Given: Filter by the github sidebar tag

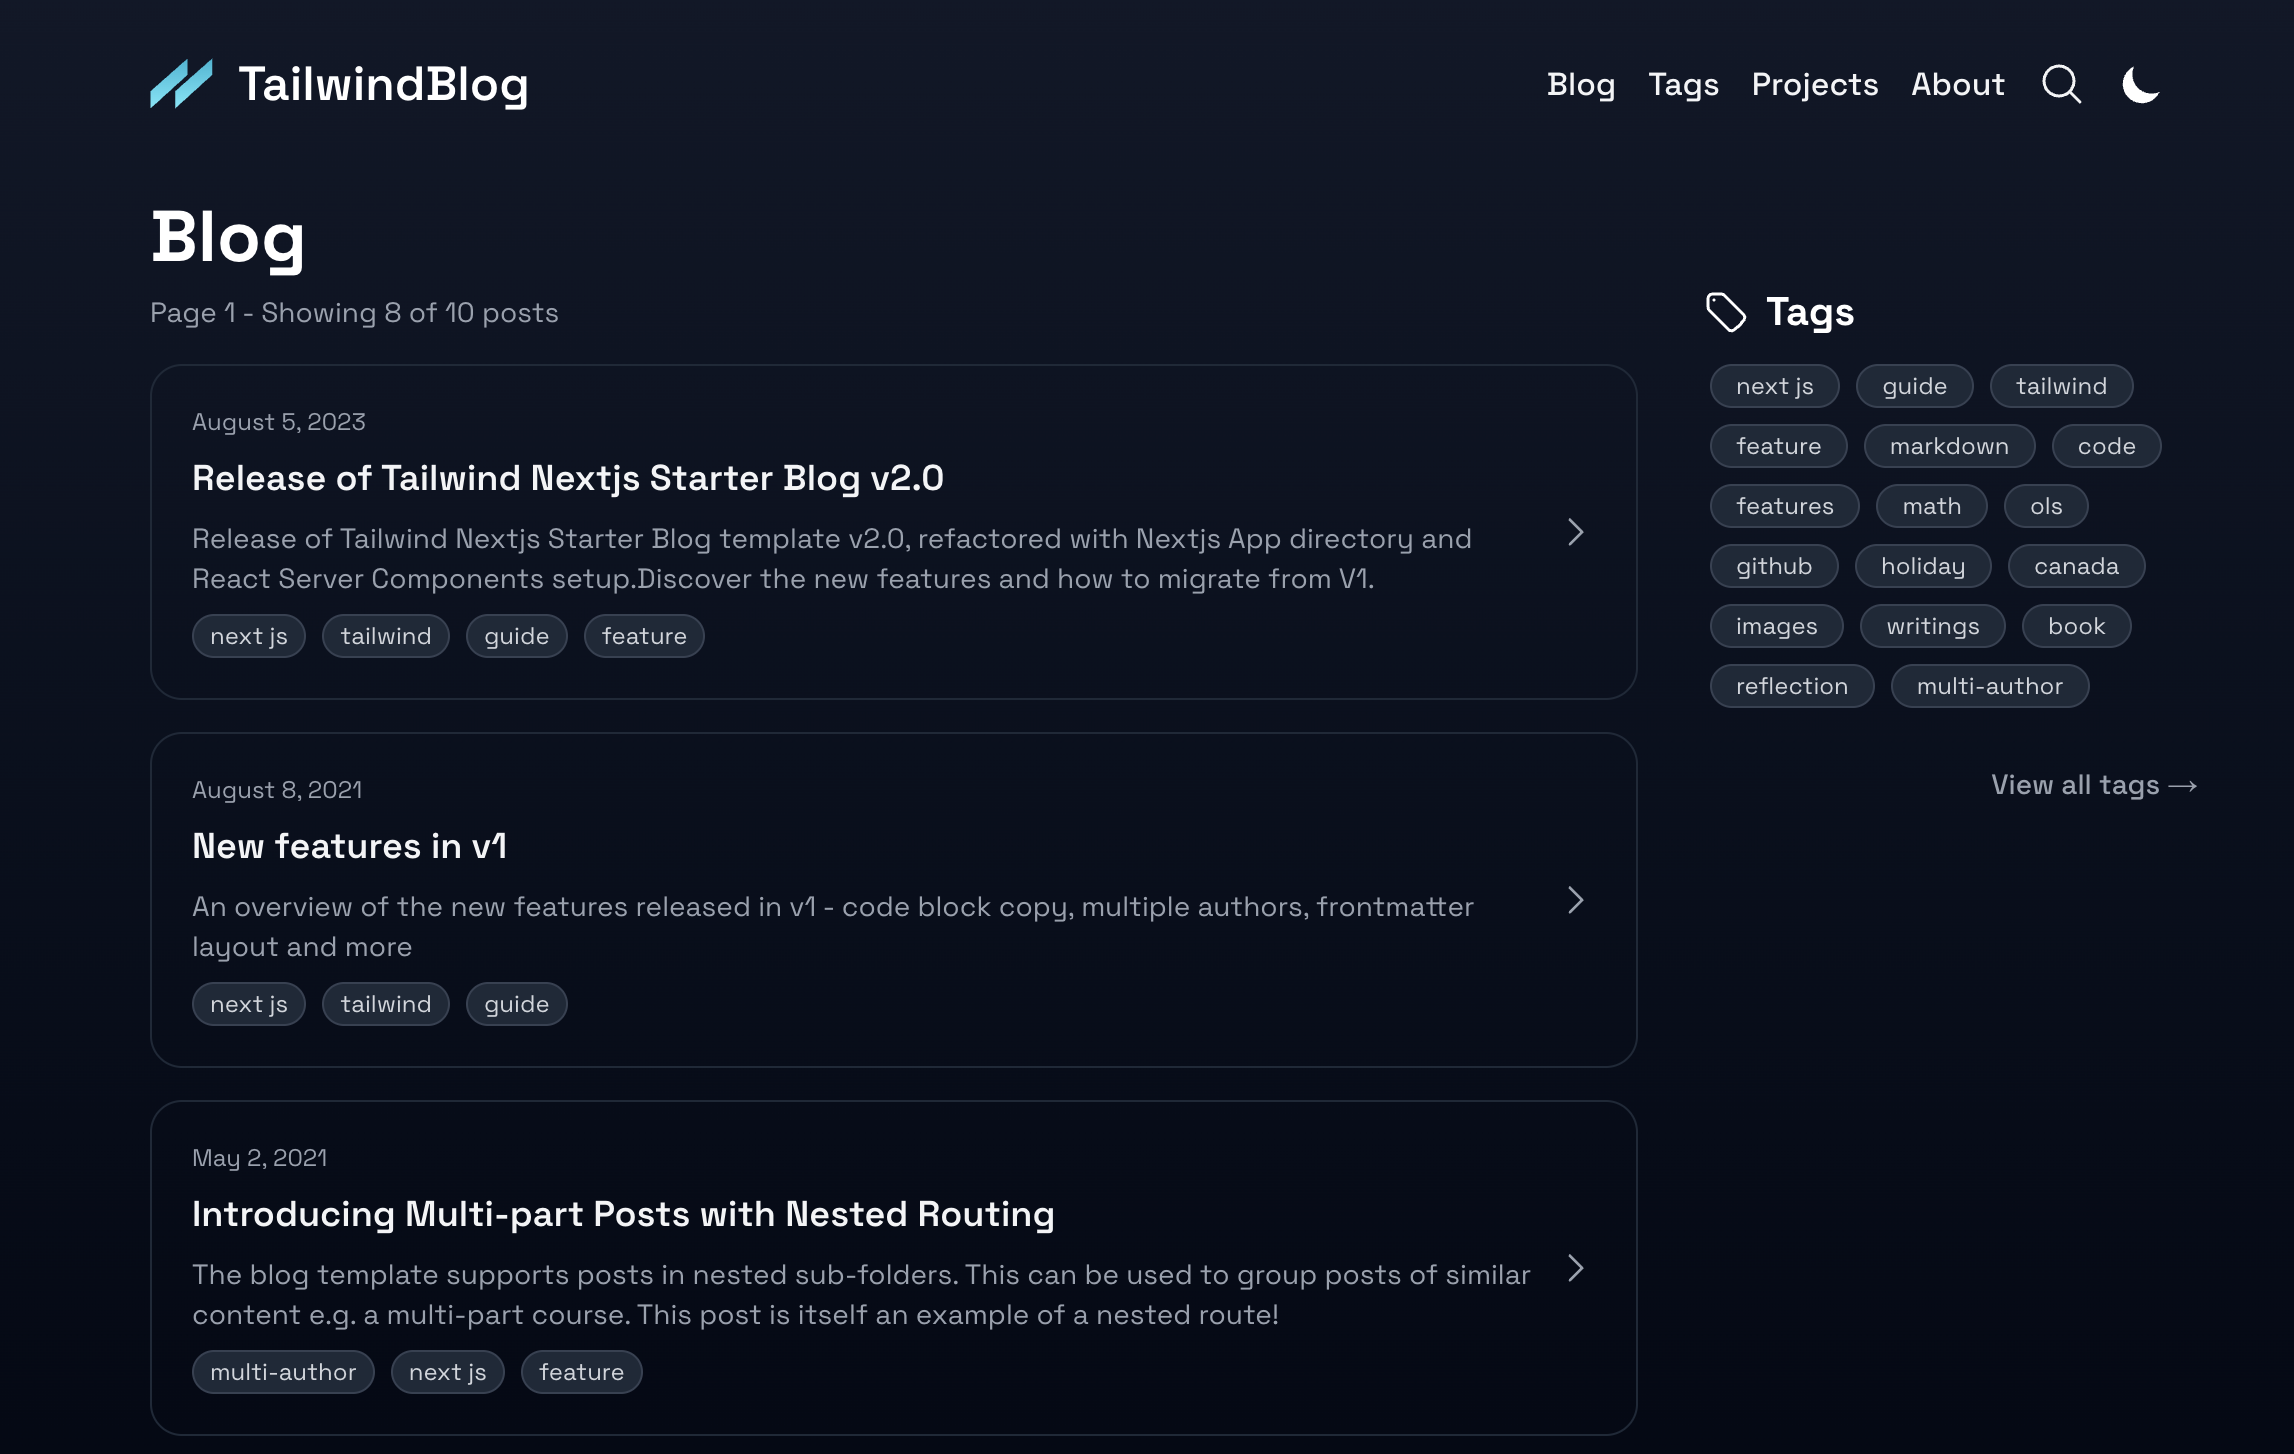Looking at the screenshot, I should (x=1773, y=566).
